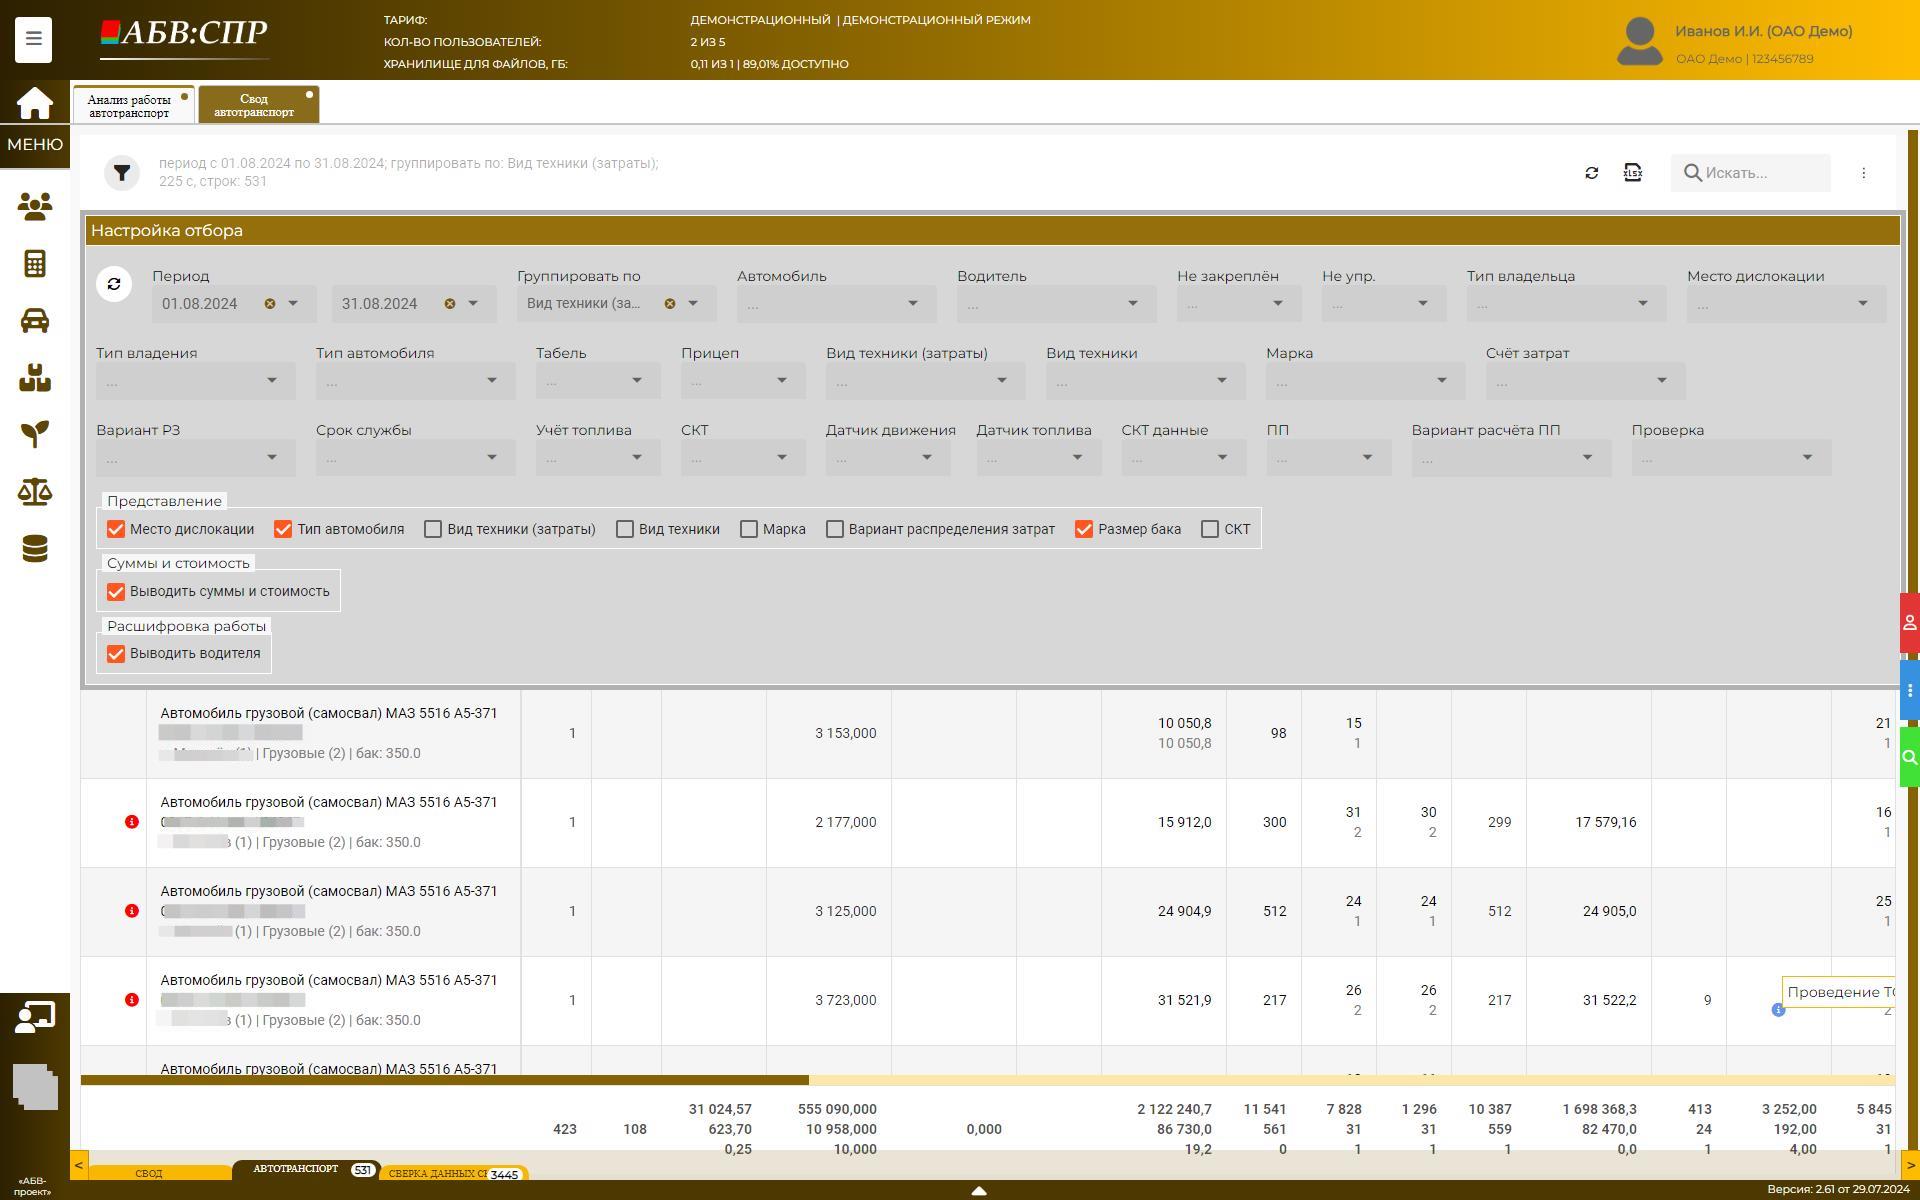This screenshot has height=1200, width=1920.
Task: Click the Искать search field
Action: (1760, 173)
